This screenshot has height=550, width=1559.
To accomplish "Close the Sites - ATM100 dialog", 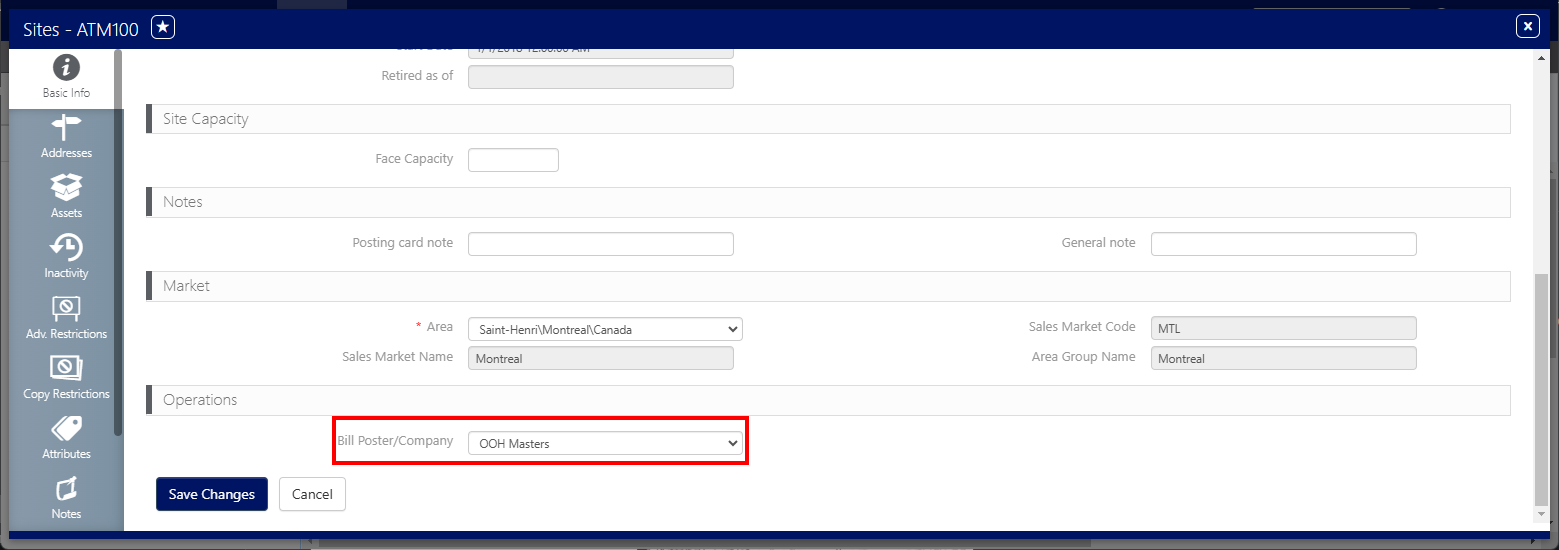I will [1527, 27].
